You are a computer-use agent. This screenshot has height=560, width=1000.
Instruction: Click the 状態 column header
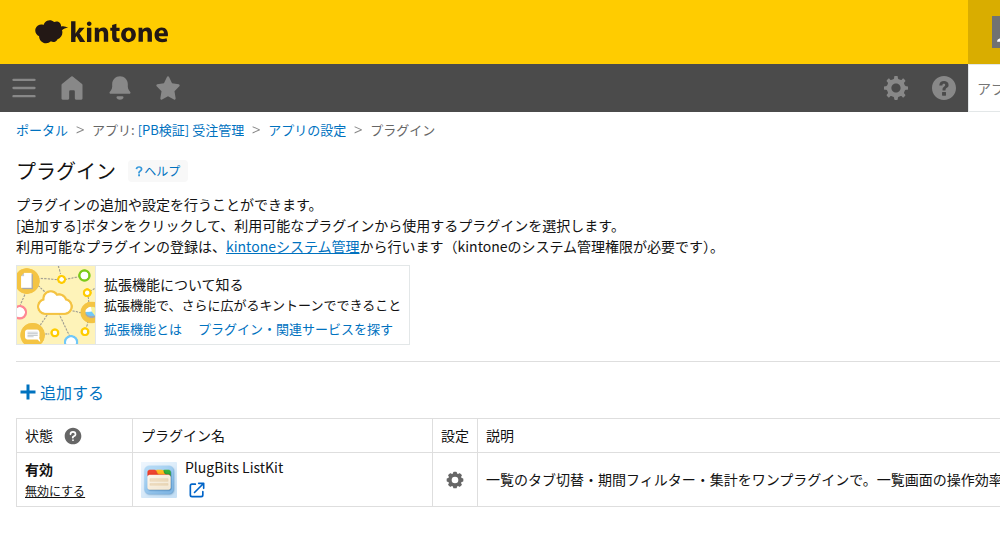[39, 436]
